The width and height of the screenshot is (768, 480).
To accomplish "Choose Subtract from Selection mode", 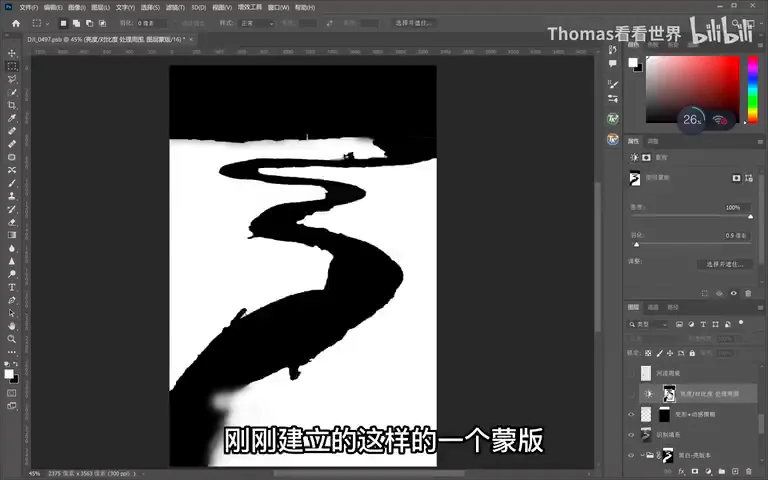I will (x=90, y=23).
